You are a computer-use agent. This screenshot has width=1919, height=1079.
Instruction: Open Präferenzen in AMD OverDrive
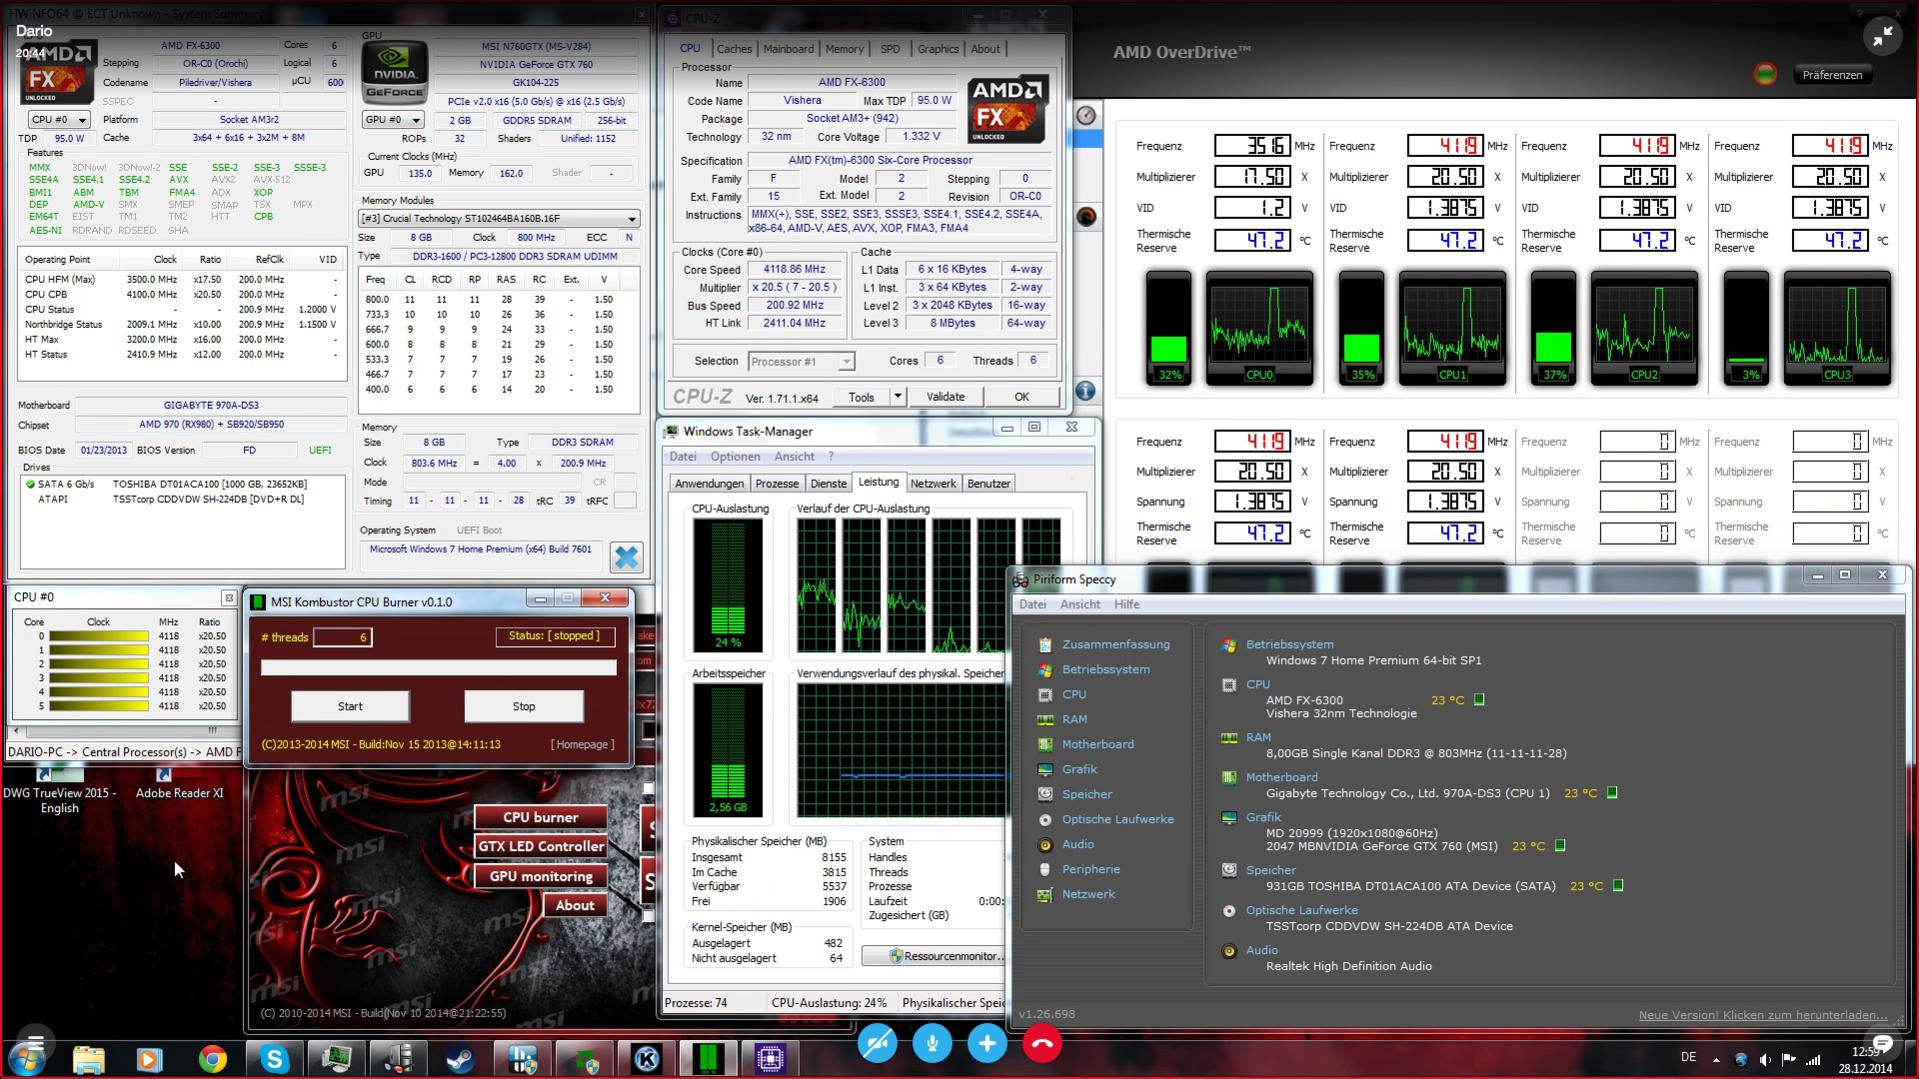click(1832, 75)
